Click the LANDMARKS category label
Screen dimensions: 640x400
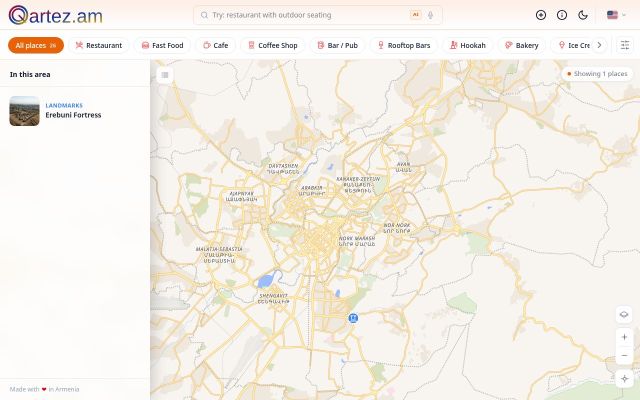tap(64, 105)
